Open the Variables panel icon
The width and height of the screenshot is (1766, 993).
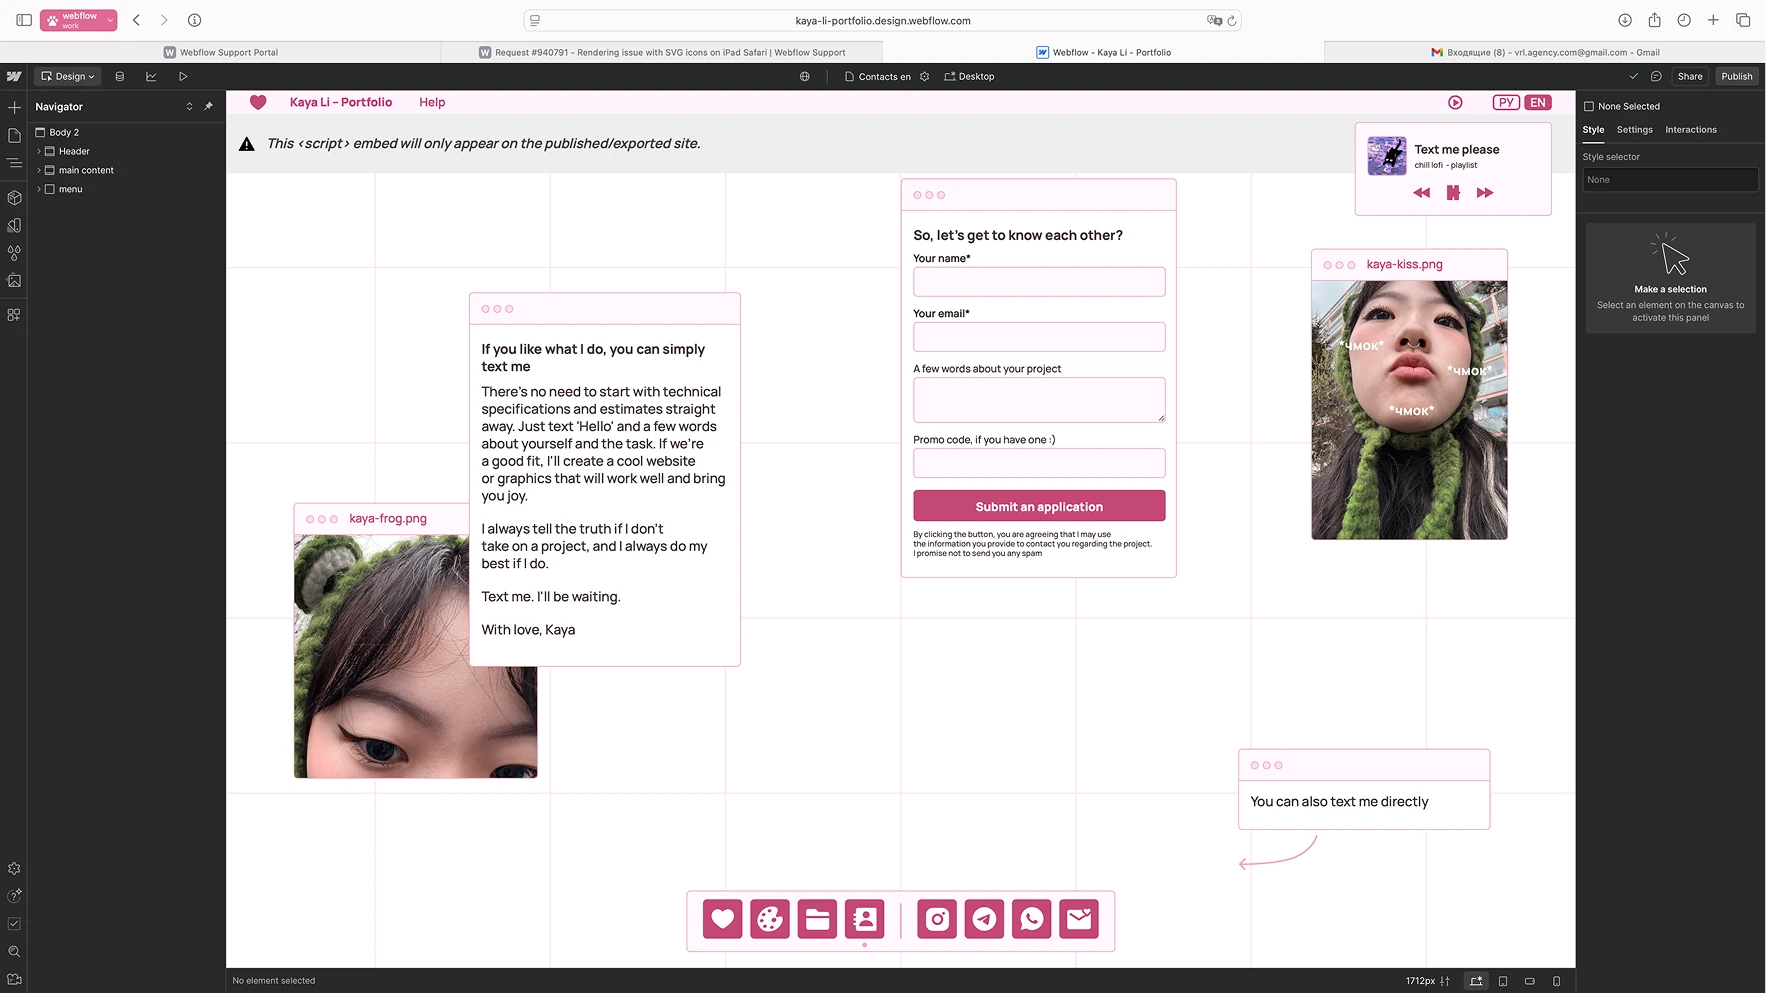14,226
